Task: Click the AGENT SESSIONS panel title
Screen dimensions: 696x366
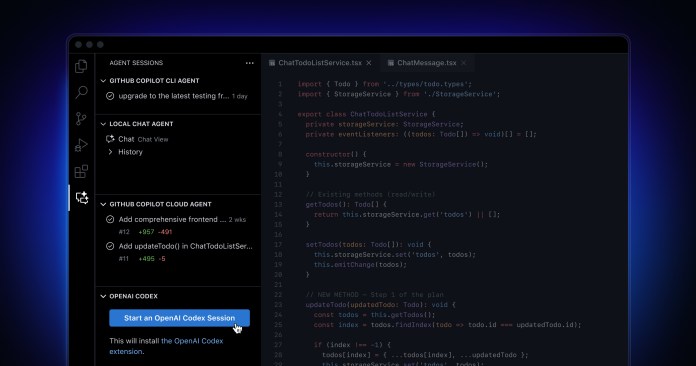Action: point(136,63)
